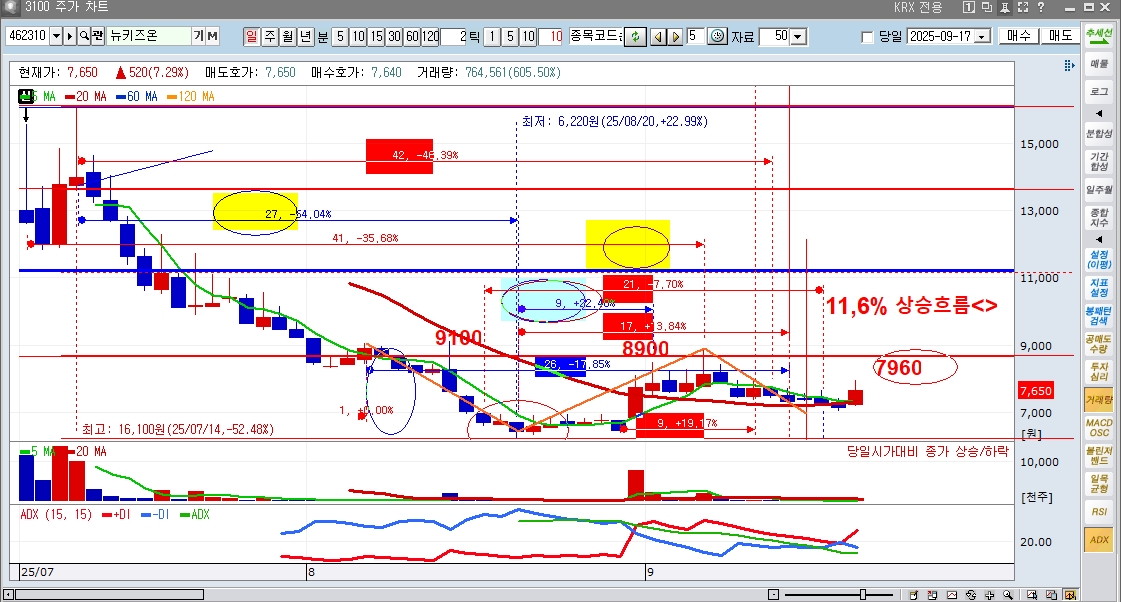Click the pin window icon in title bar

(1004, 7)
